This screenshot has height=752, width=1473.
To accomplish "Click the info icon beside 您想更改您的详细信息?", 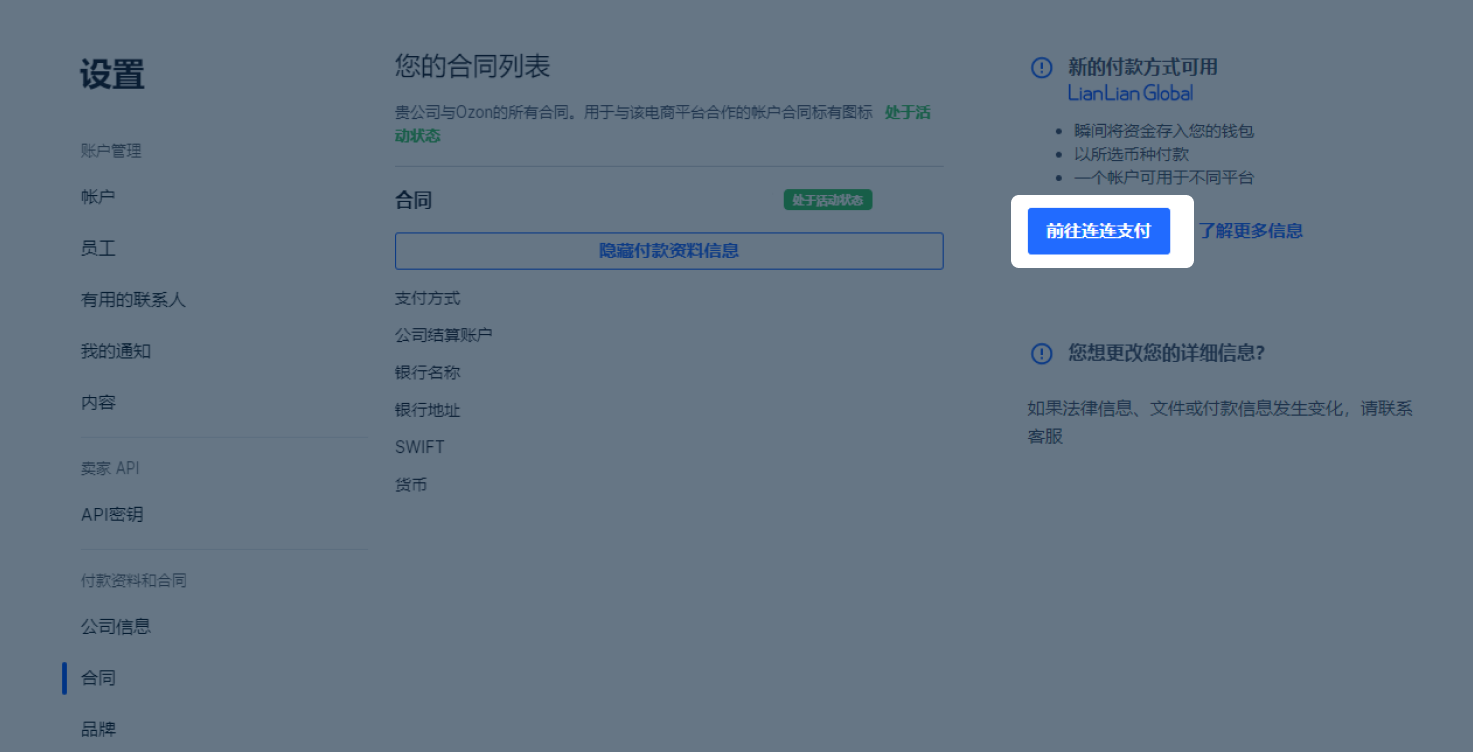I will [x=1041, y=353].
